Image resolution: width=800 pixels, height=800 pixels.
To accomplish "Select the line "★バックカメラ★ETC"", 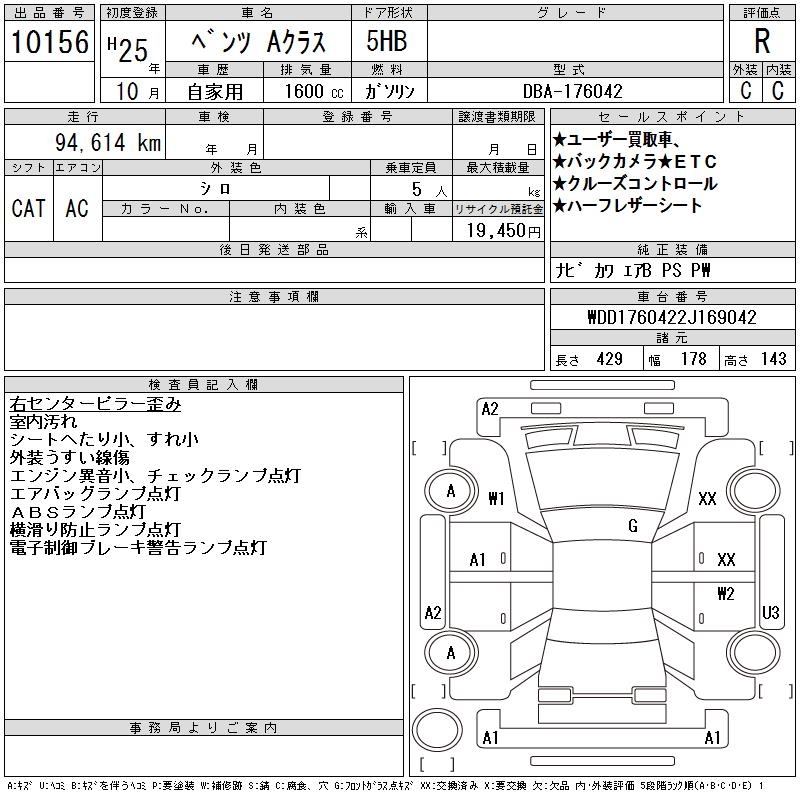I will [635, 162].
